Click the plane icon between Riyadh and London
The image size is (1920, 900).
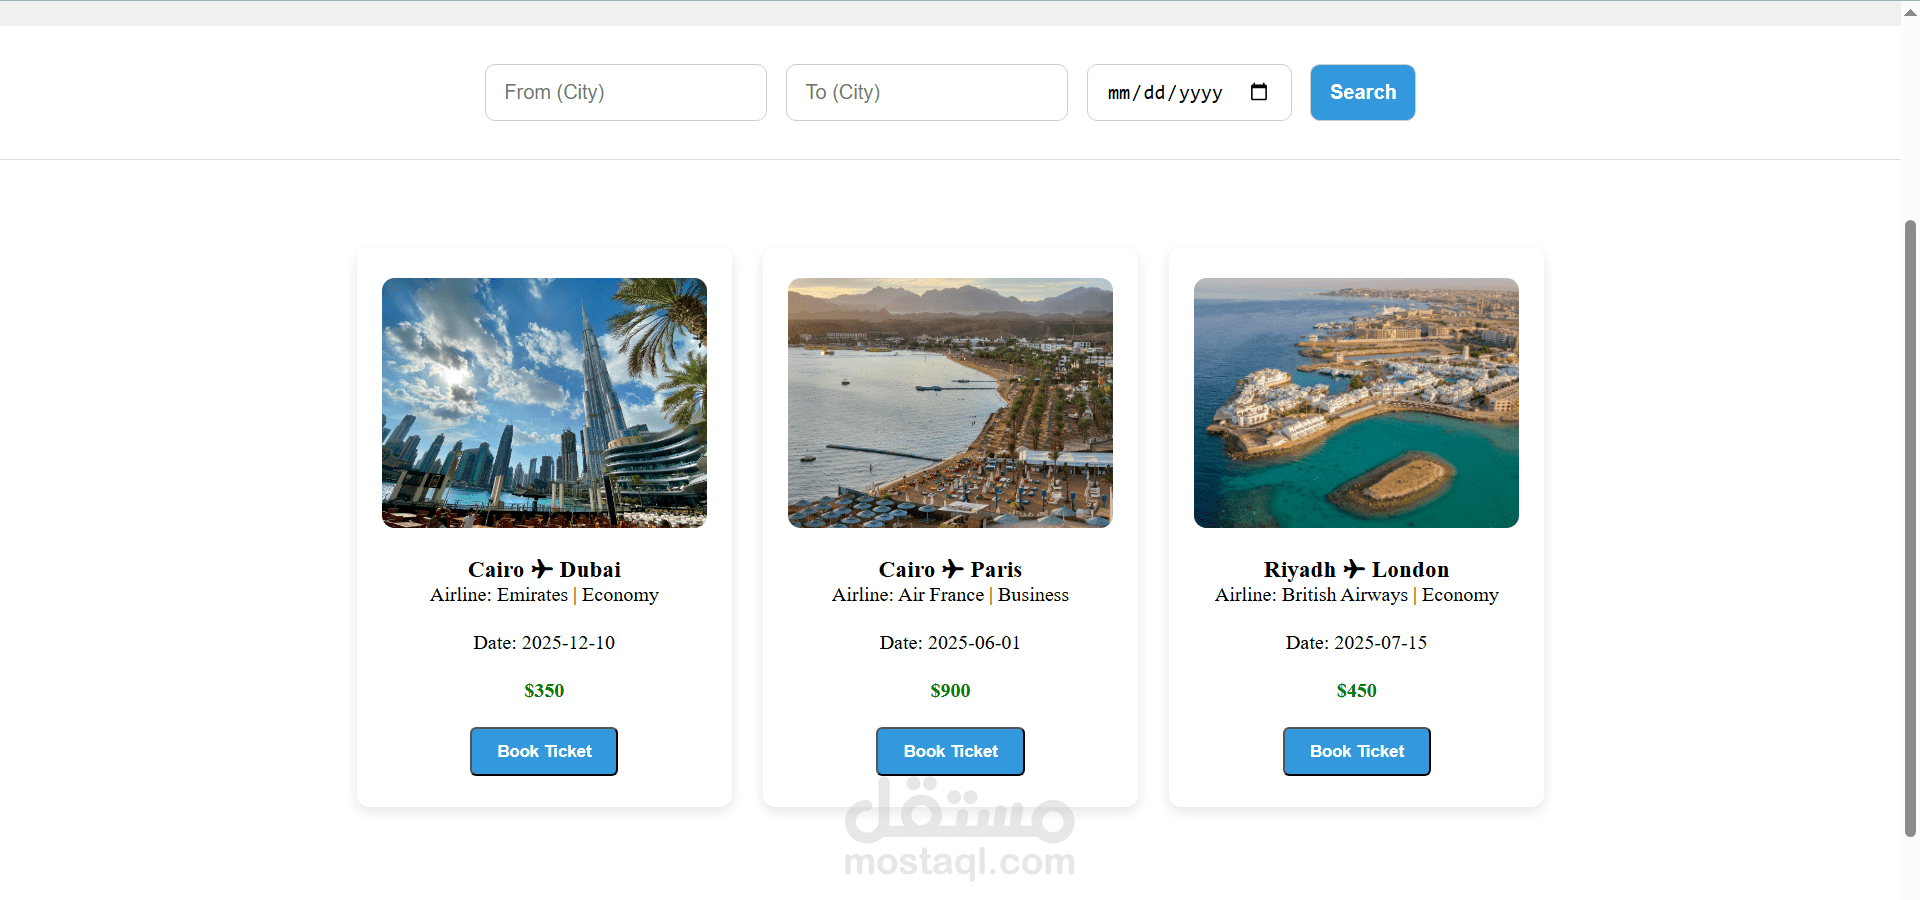pyautogui.click(x=1354, y=569)
